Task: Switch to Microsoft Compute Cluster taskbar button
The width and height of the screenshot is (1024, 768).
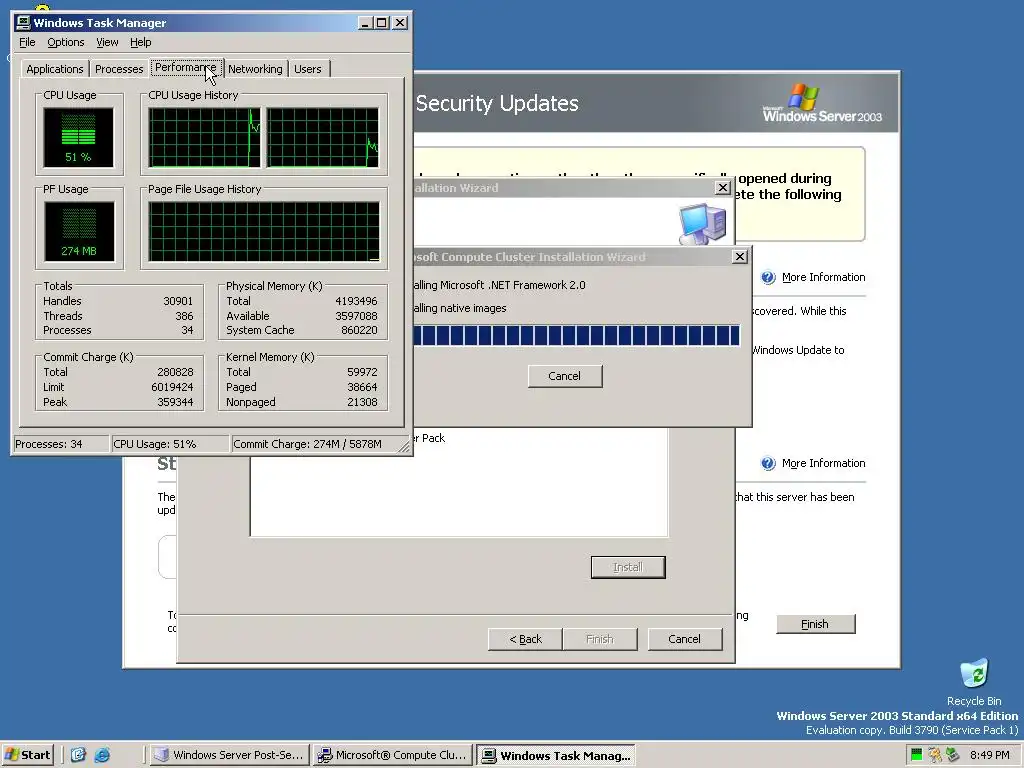Action: click(392, 756)
